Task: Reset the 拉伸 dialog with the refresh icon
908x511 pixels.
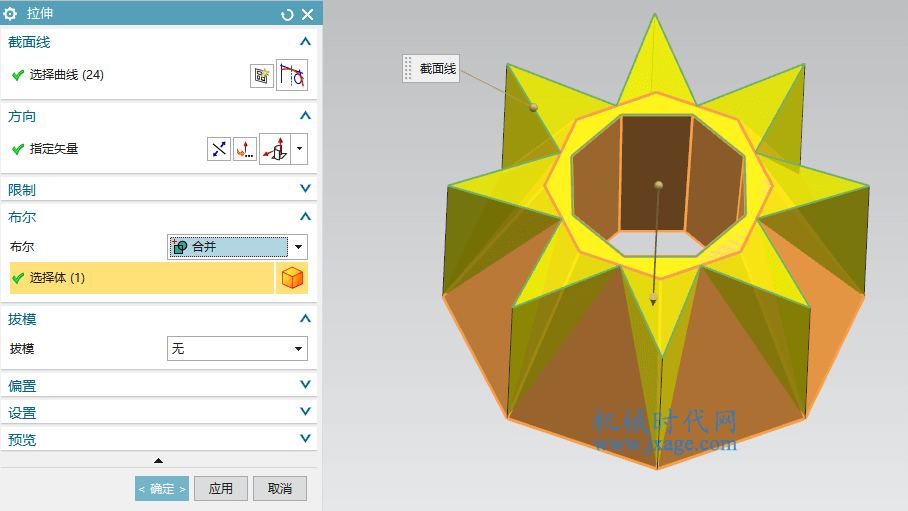Action: click(287, 14)
